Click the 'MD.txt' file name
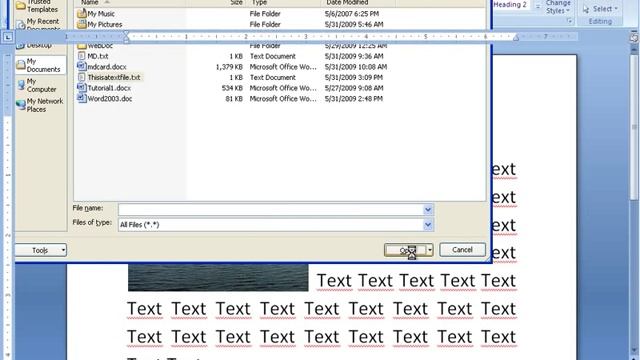Screen dimensions: 640x360 (98, 56)
